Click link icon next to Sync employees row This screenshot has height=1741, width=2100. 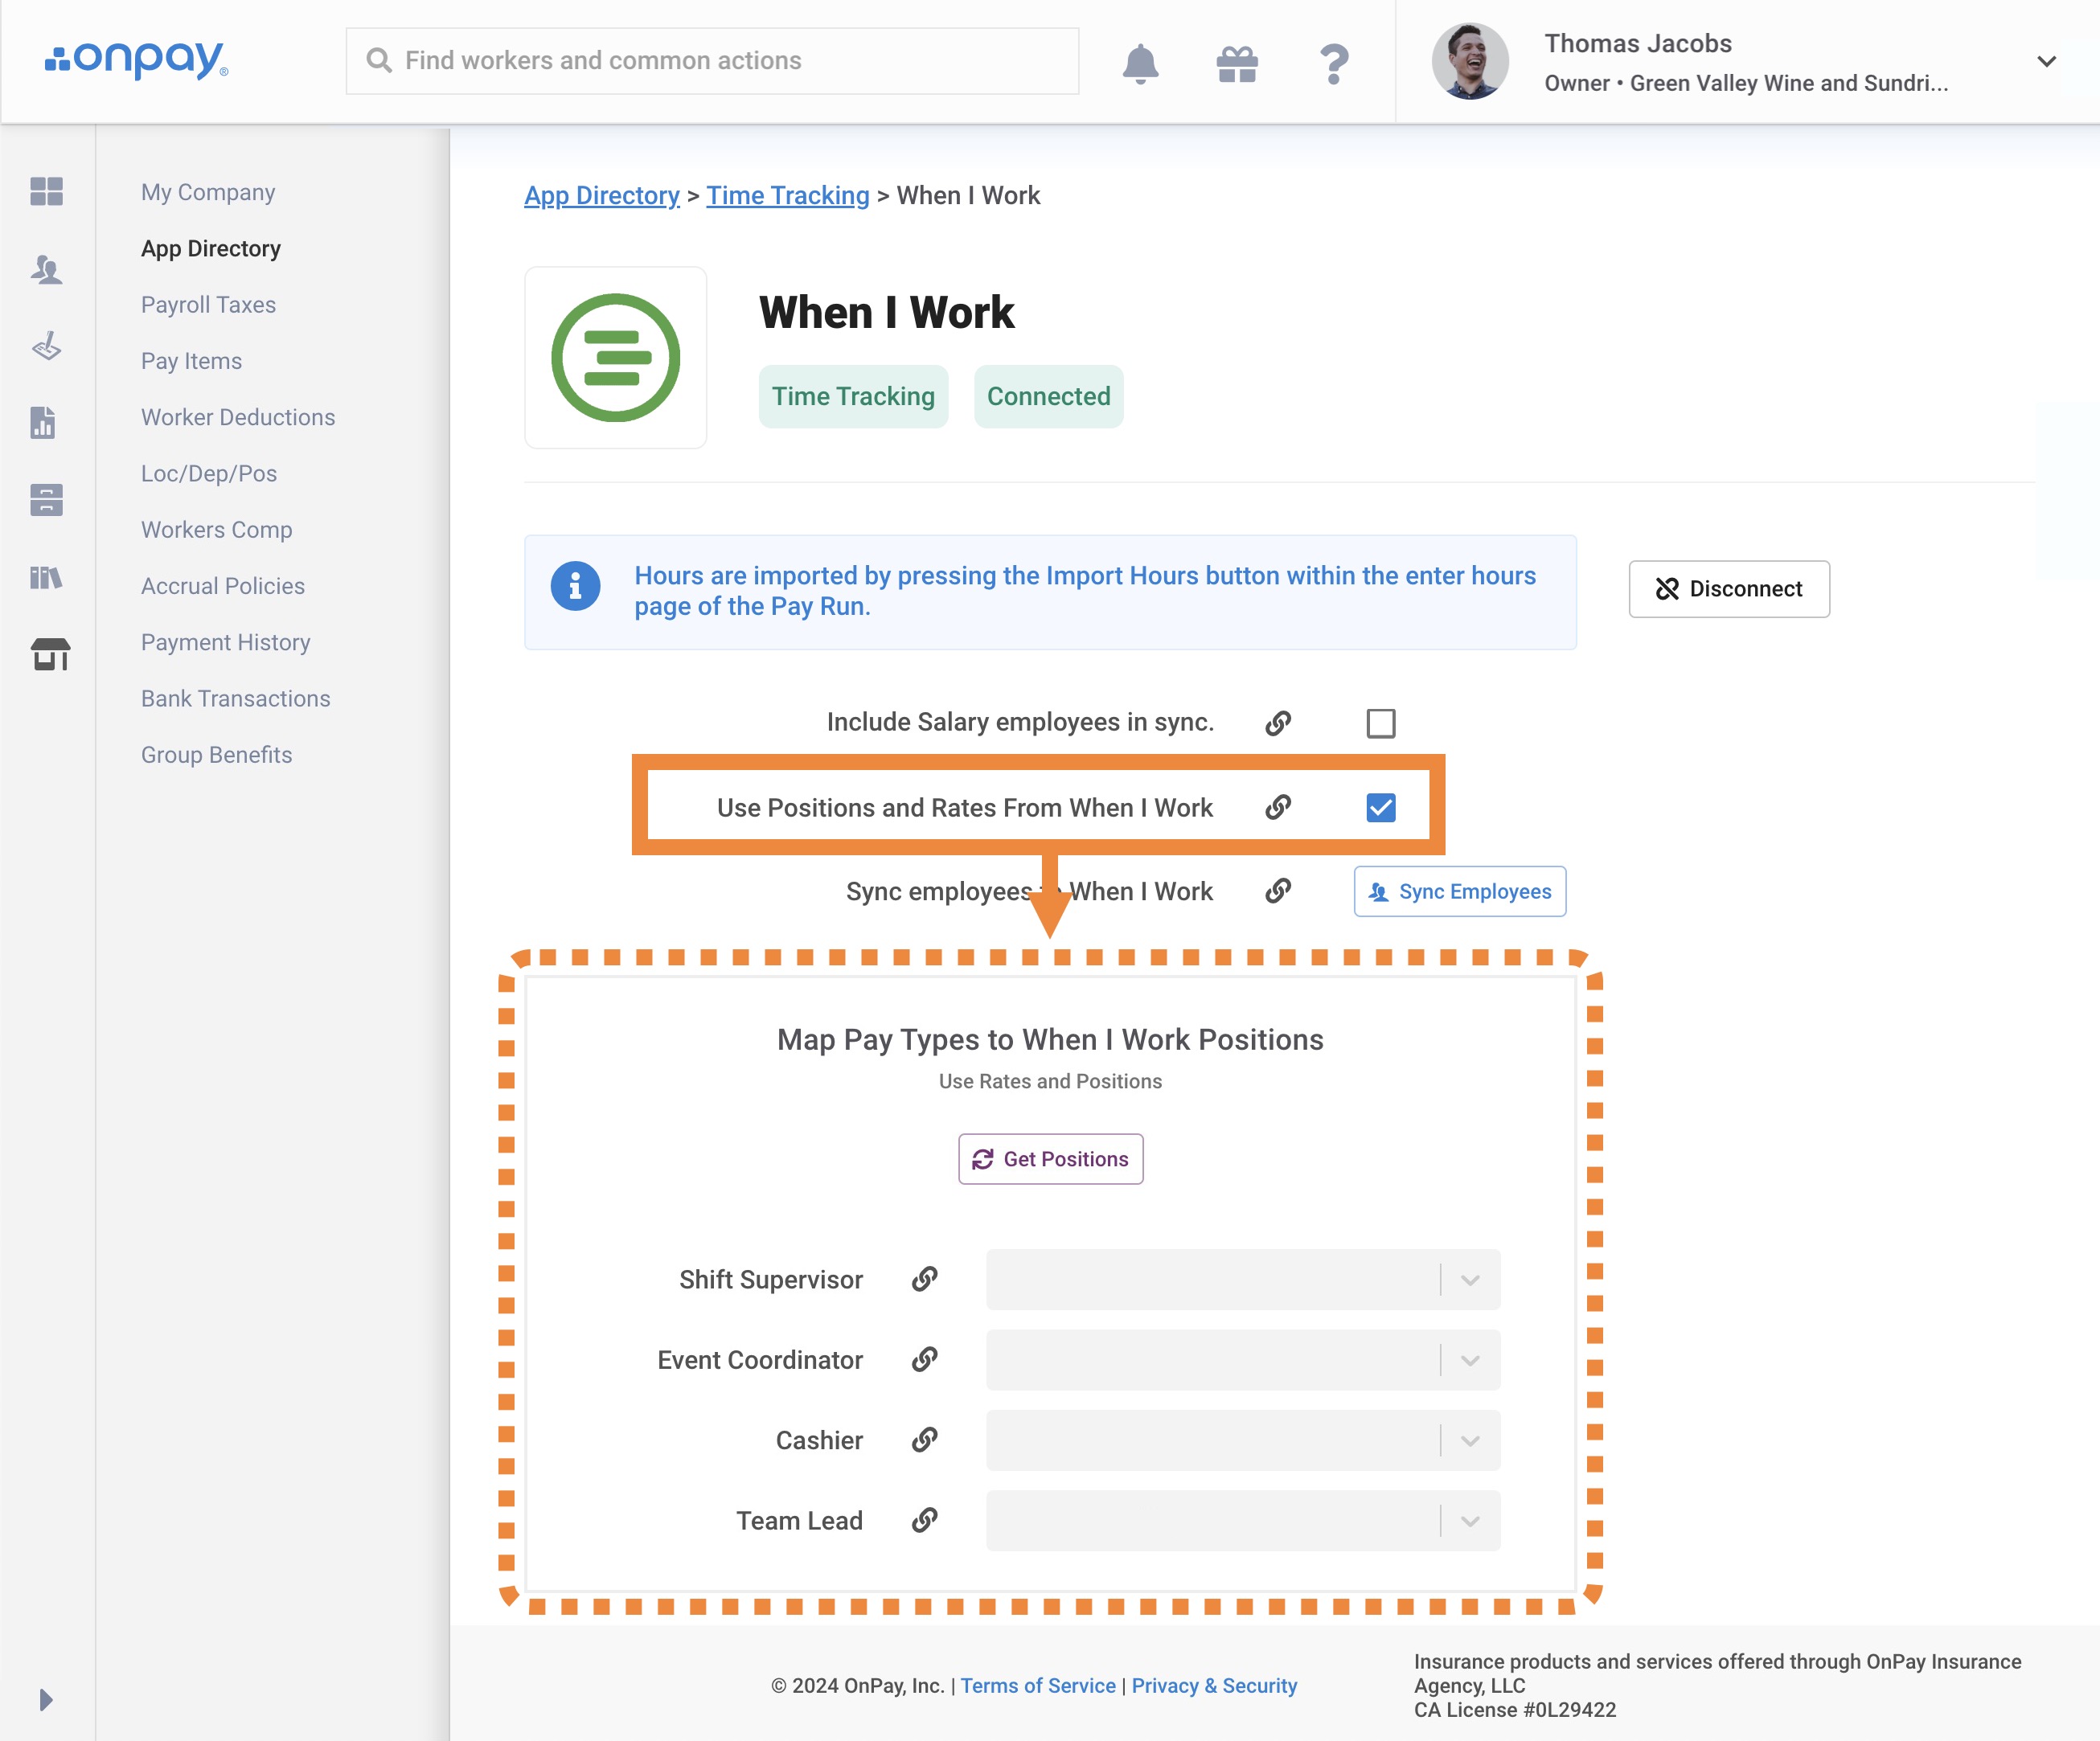(1278, 891)
